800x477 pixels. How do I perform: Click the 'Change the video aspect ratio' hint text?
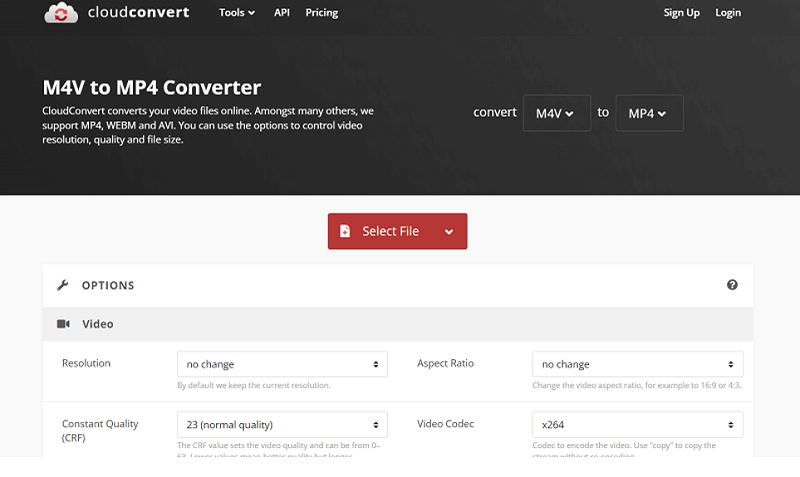tap(637, 385)
